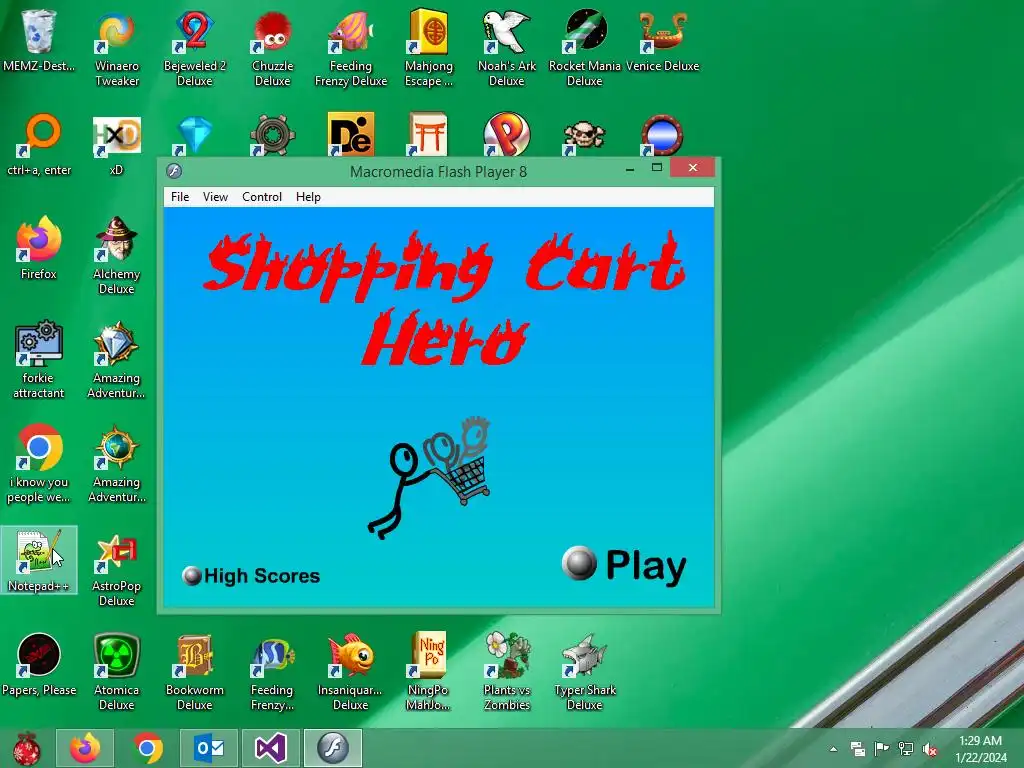Show hidden system tray icons arrow
The image size is (1024, 768).
[833, 749]
